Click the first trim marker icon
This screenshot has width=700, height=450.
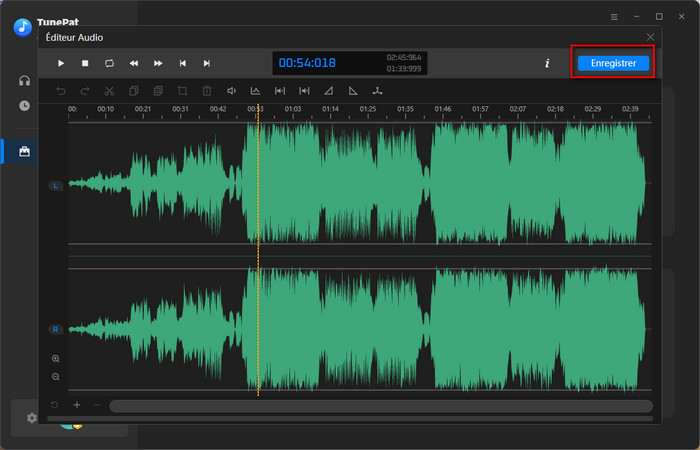[x=280, y=91]
